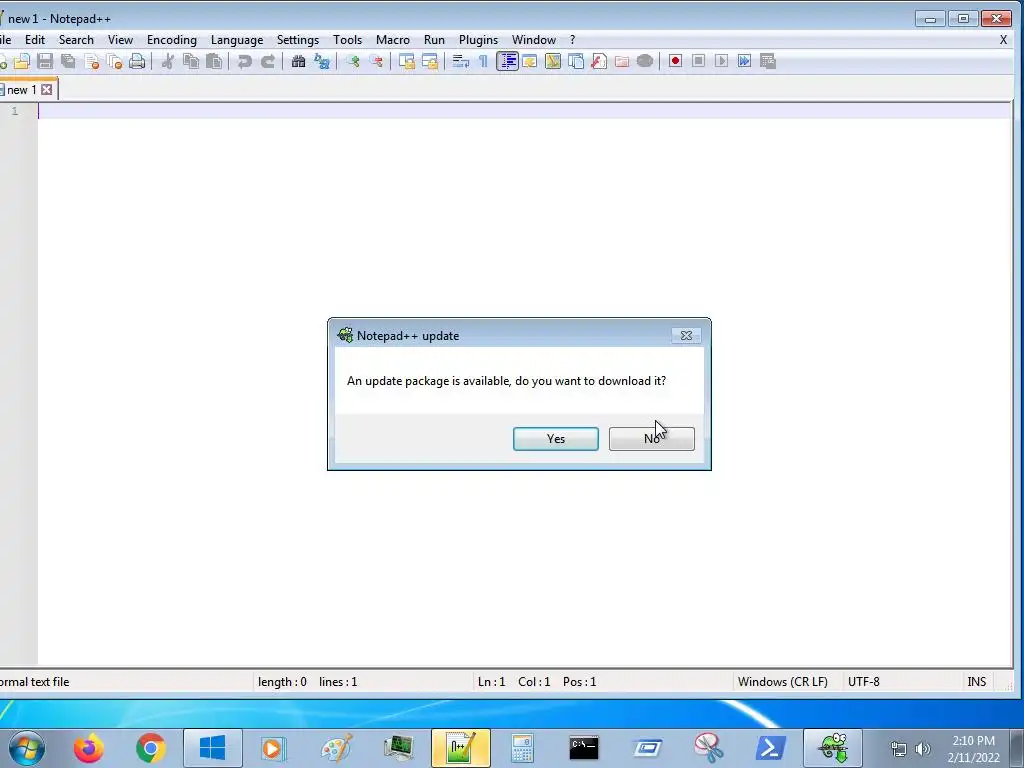Open the Plugins menu
Image resolution: width=1024 pixels, height=768 pixels.
point(478,40)
